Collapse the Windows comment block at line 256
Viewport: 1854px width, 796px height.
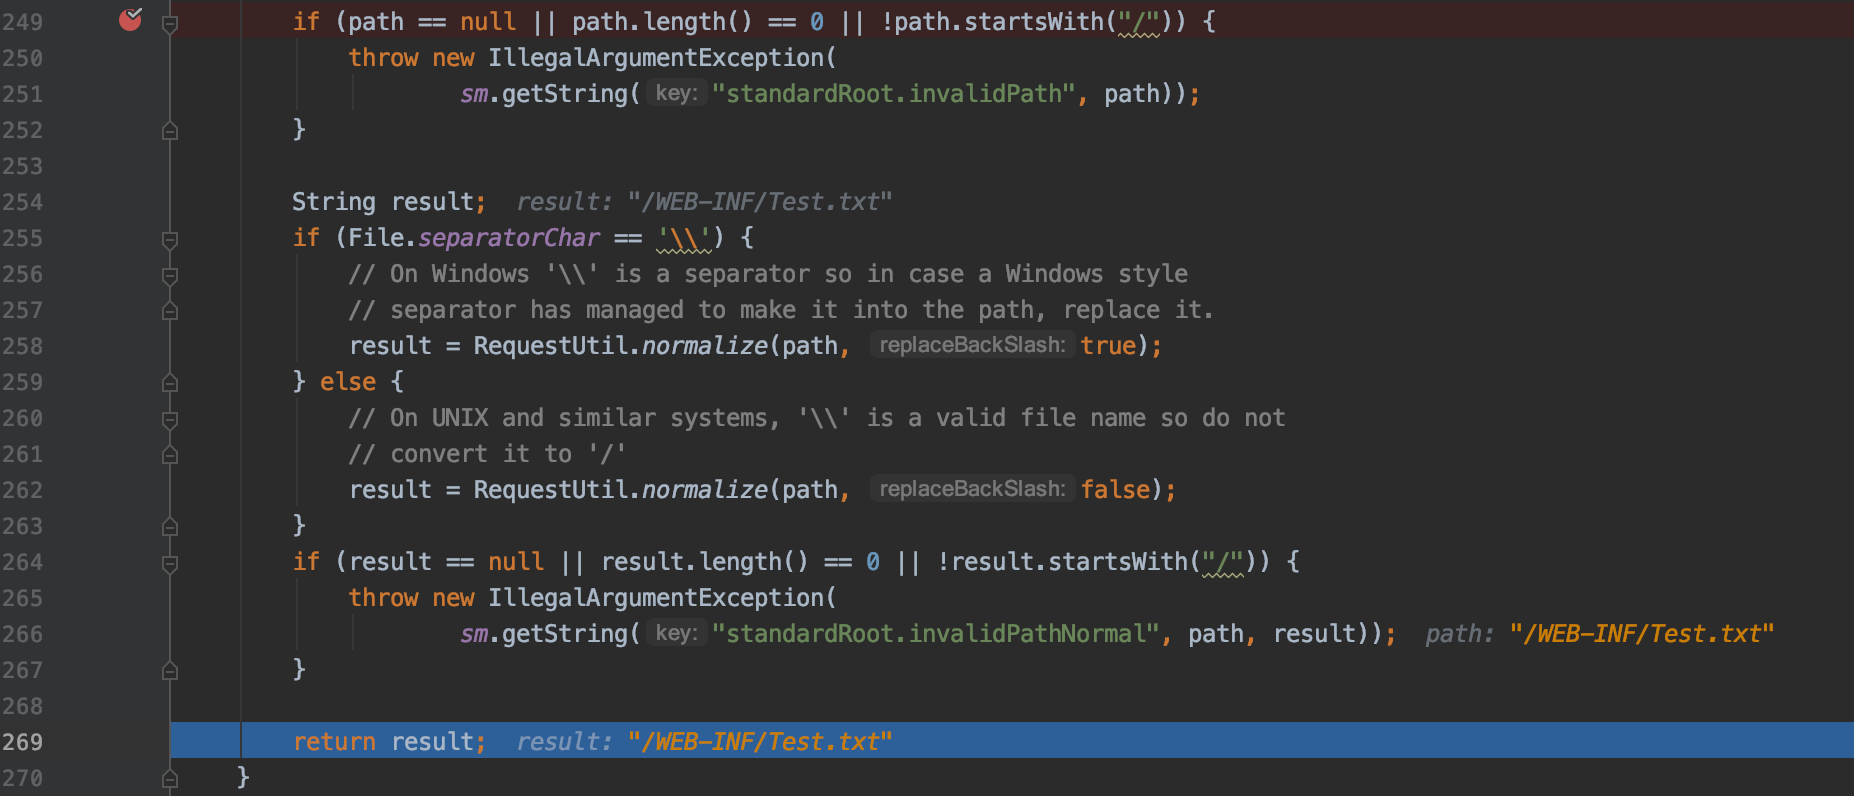point(170,275)
